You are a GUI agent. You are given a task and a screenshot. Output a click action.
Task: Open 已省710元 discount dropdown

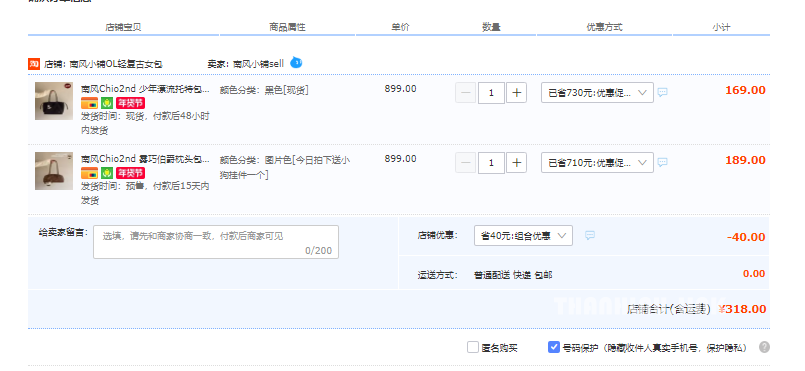click(597, 163)
